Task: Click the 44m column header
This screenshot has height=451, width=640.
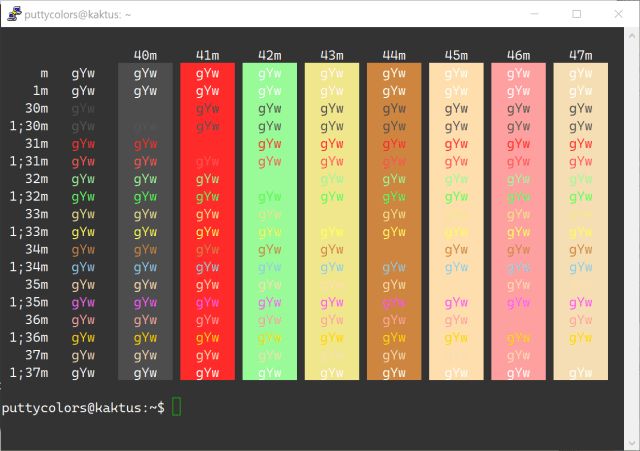Action: pos(394,55)
